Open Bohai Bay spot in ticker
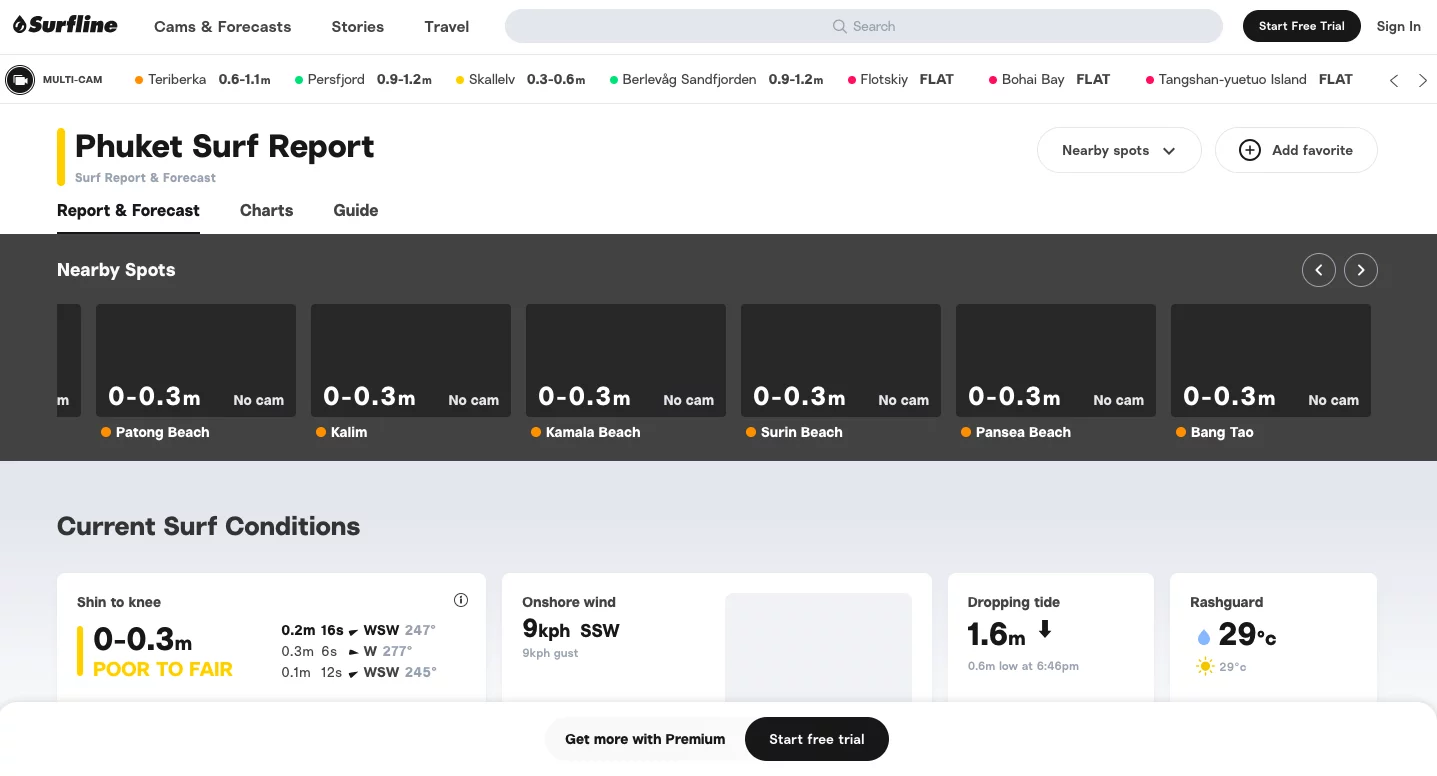This screenshot has height=776, width=1437. 1050,79
